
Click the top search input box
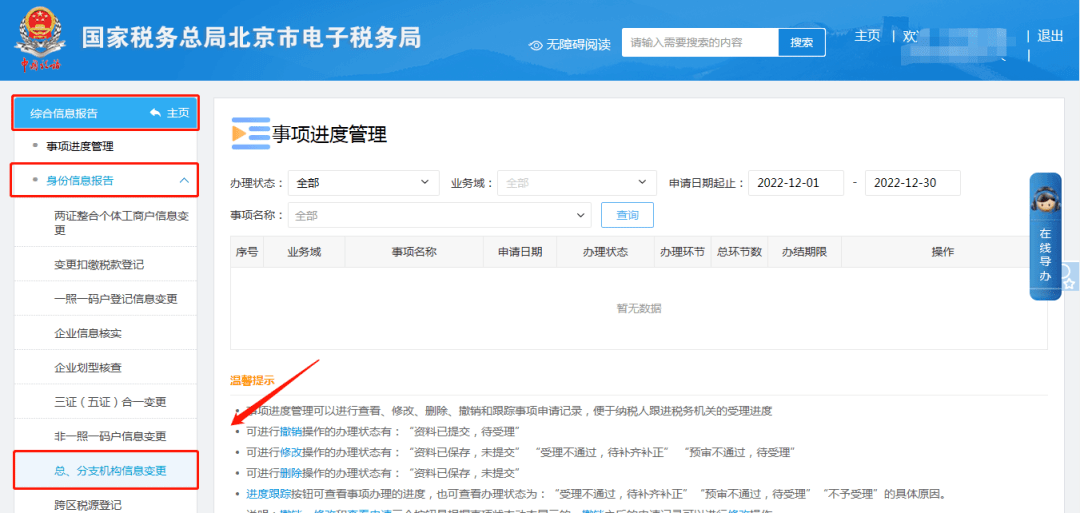(x=700, y=43)
